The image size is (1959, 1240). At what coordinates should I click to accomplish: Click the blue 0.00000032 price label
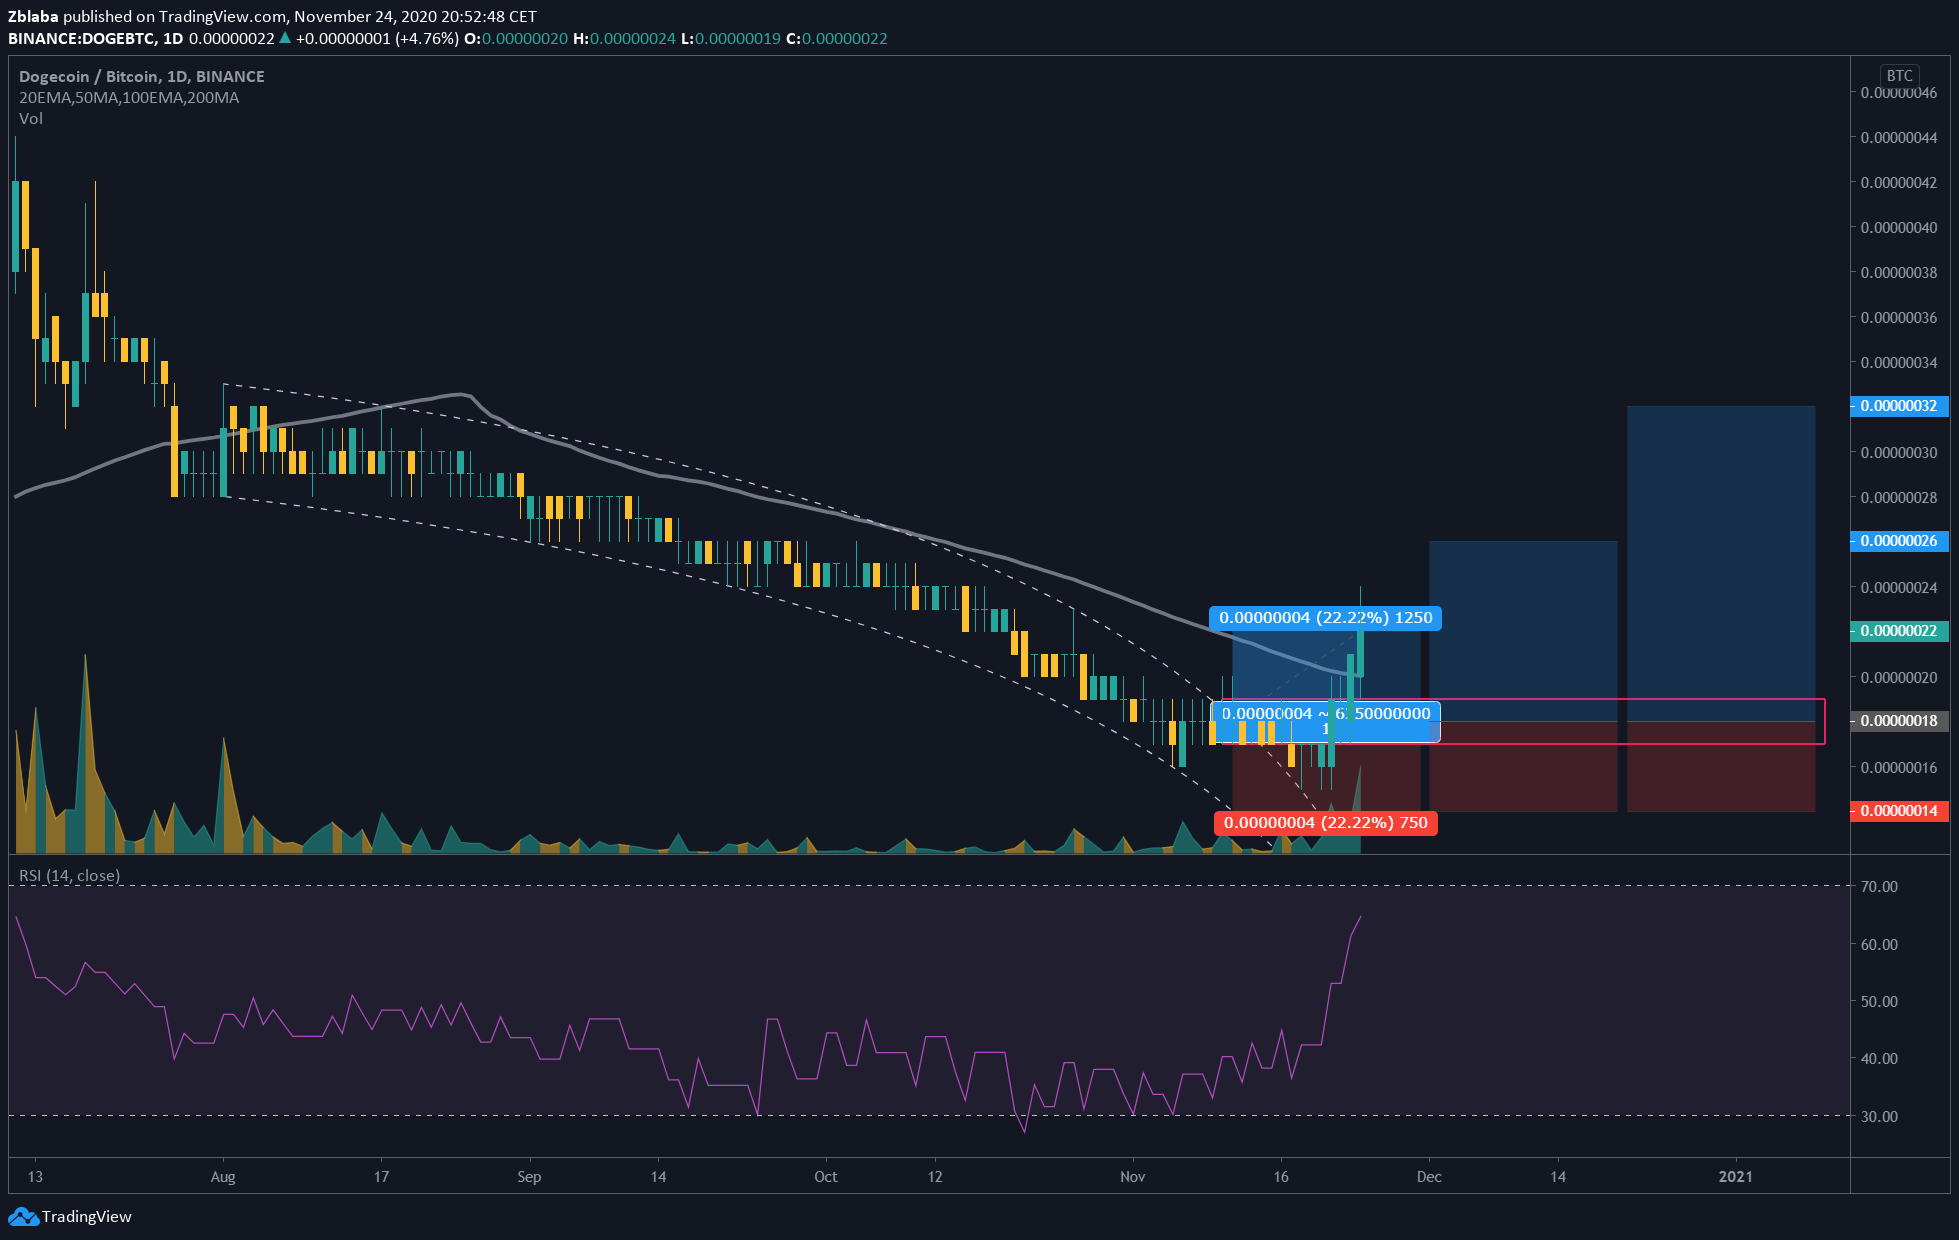tap(1899, 406)
